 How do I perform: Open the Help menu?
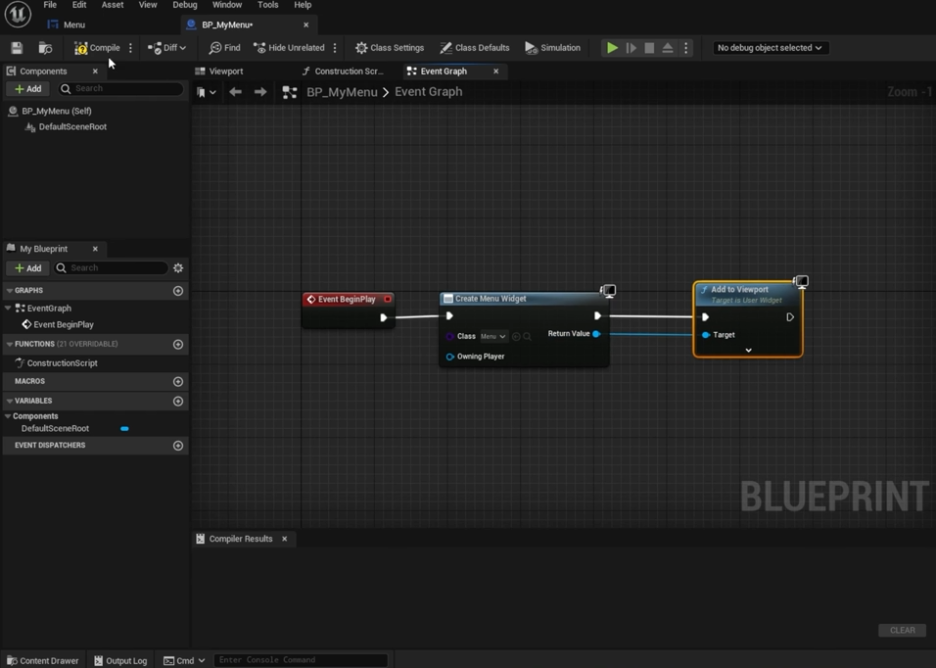click(303, 5)
